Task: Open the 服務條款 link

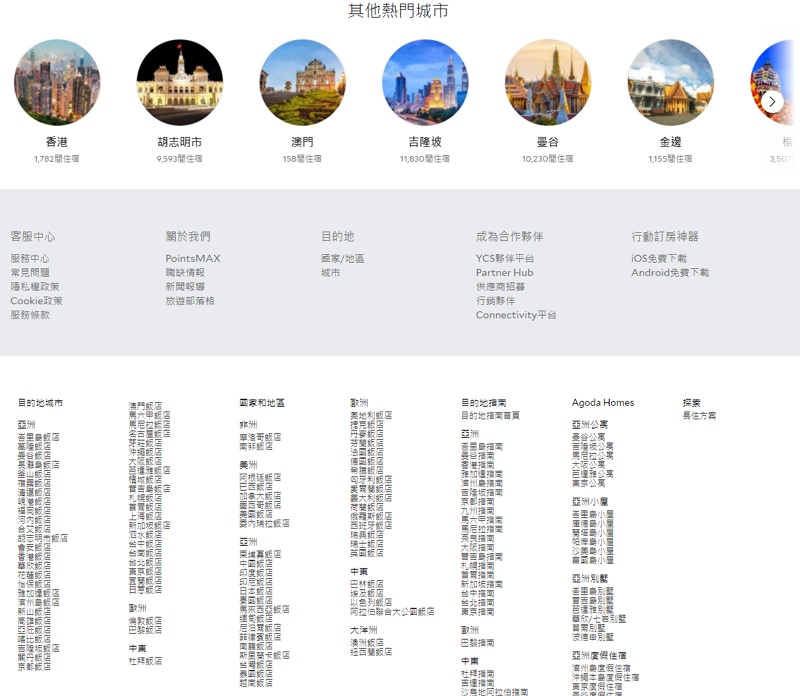Action: click(x=30, y=315)
